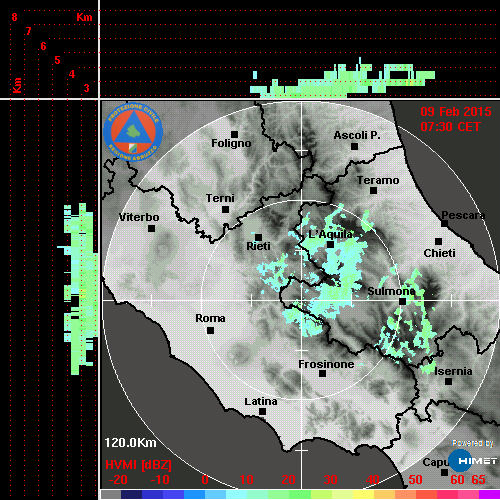Viewport: 500px width, 500px height.
Task: Click the Foligno city marker square
Action: coord(234,134)
